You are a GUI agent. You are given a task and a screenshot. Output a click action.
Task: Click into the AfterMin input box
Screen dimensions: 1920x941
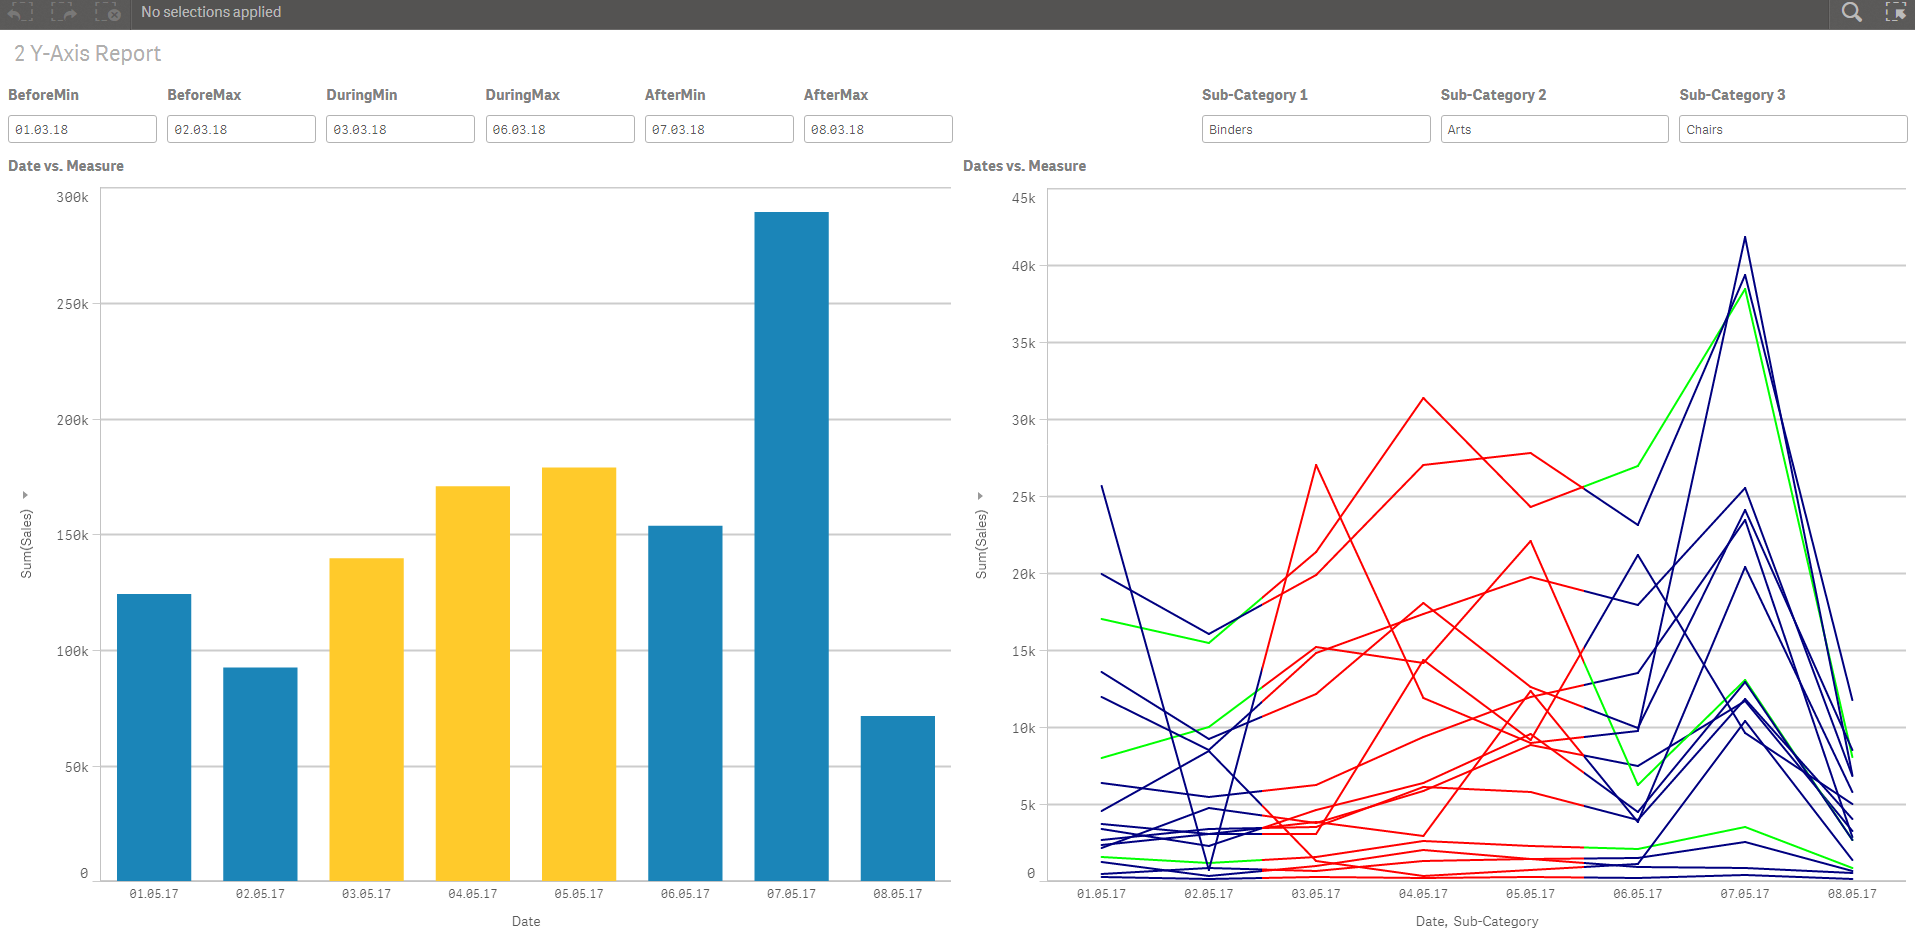tap(719, 129)
